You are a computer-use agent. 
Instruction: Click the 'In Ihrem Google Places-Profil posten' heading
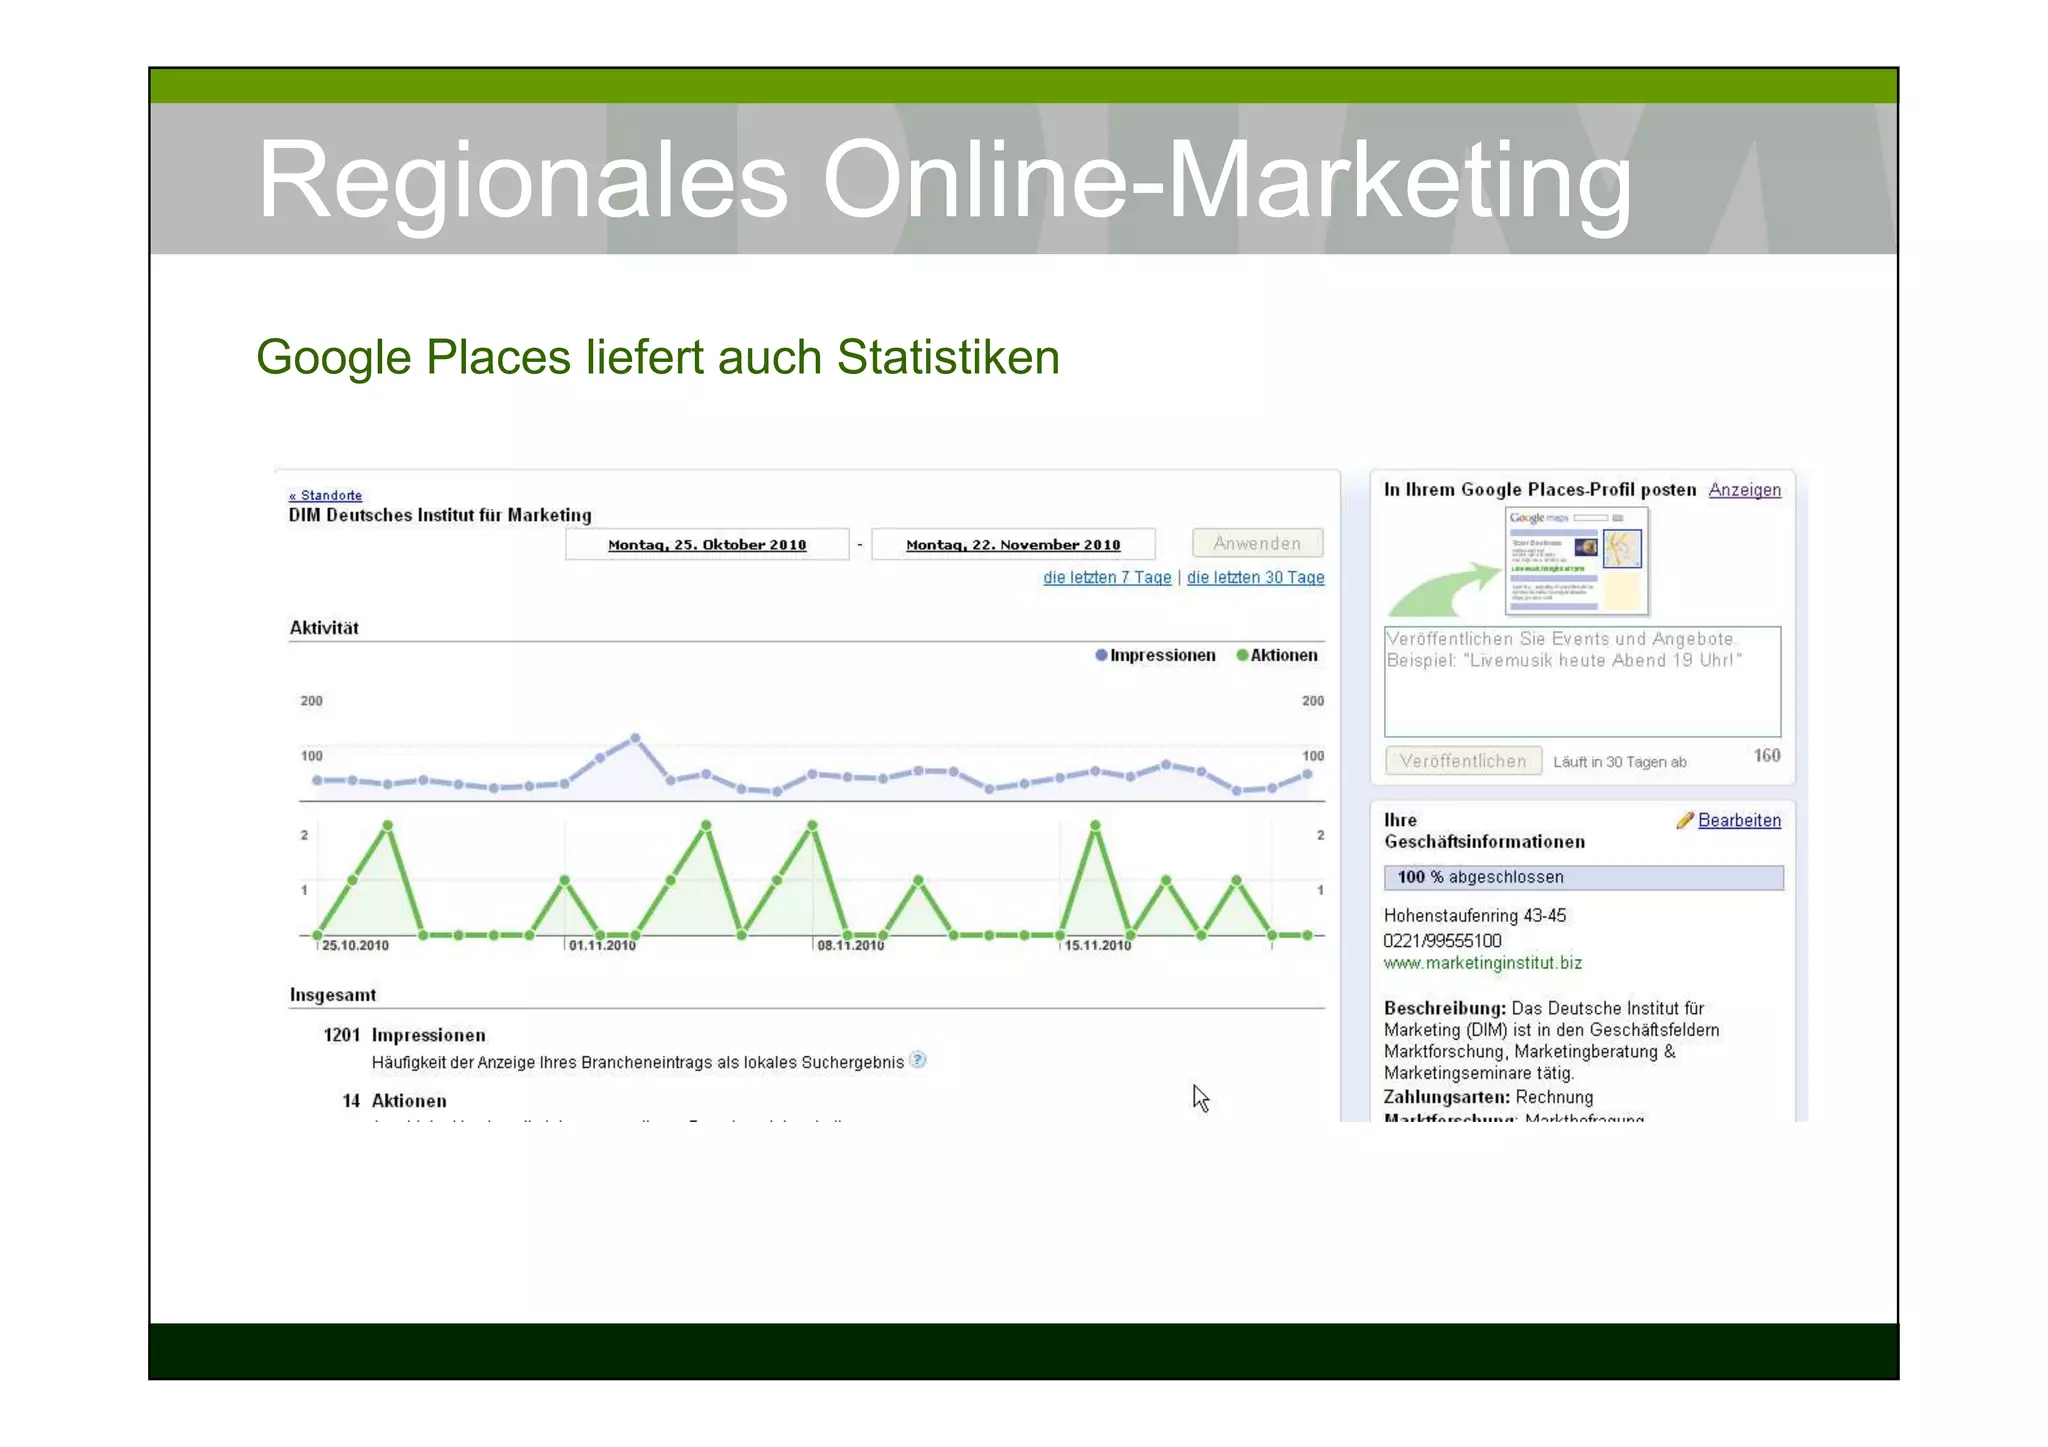[1540, 490]
